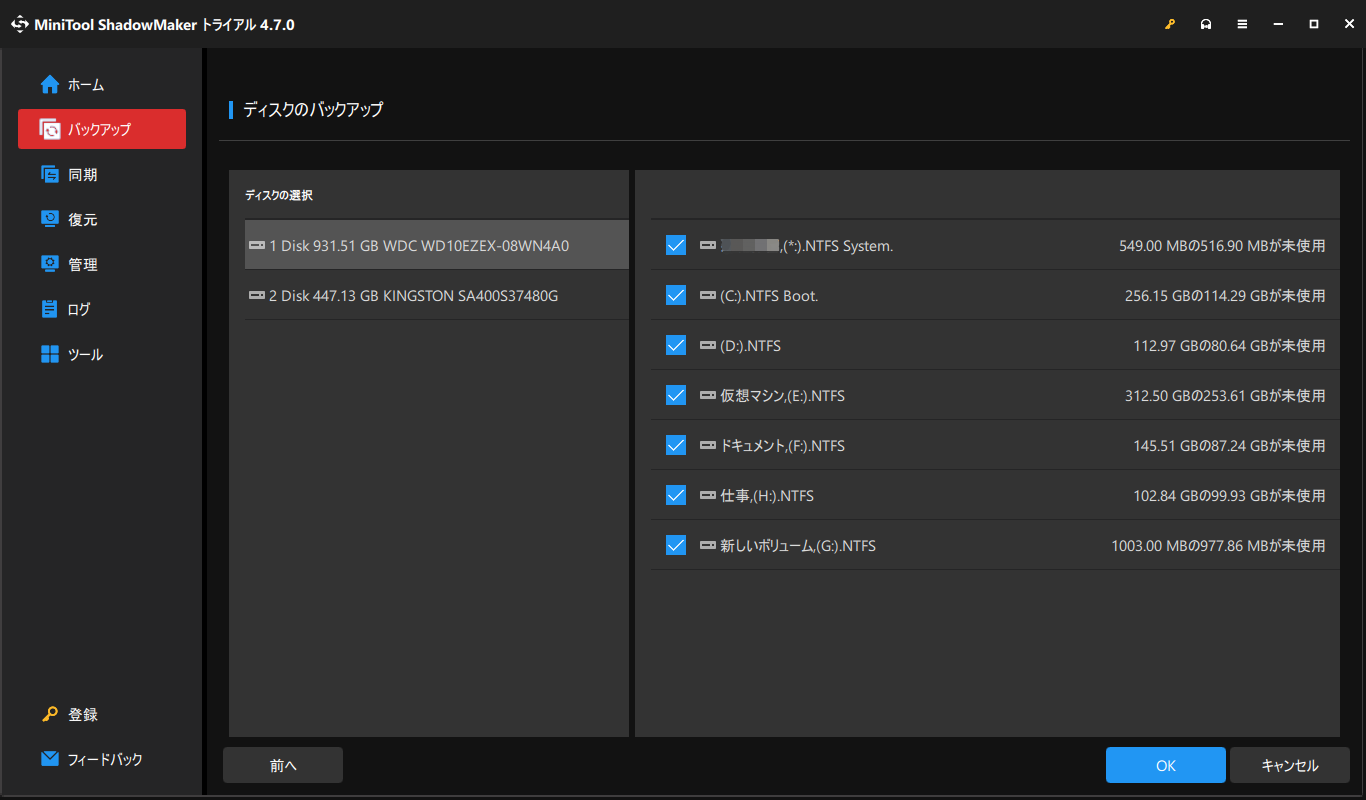
Task: Click the ディスクの選択 heading
Action: [279, 195]
